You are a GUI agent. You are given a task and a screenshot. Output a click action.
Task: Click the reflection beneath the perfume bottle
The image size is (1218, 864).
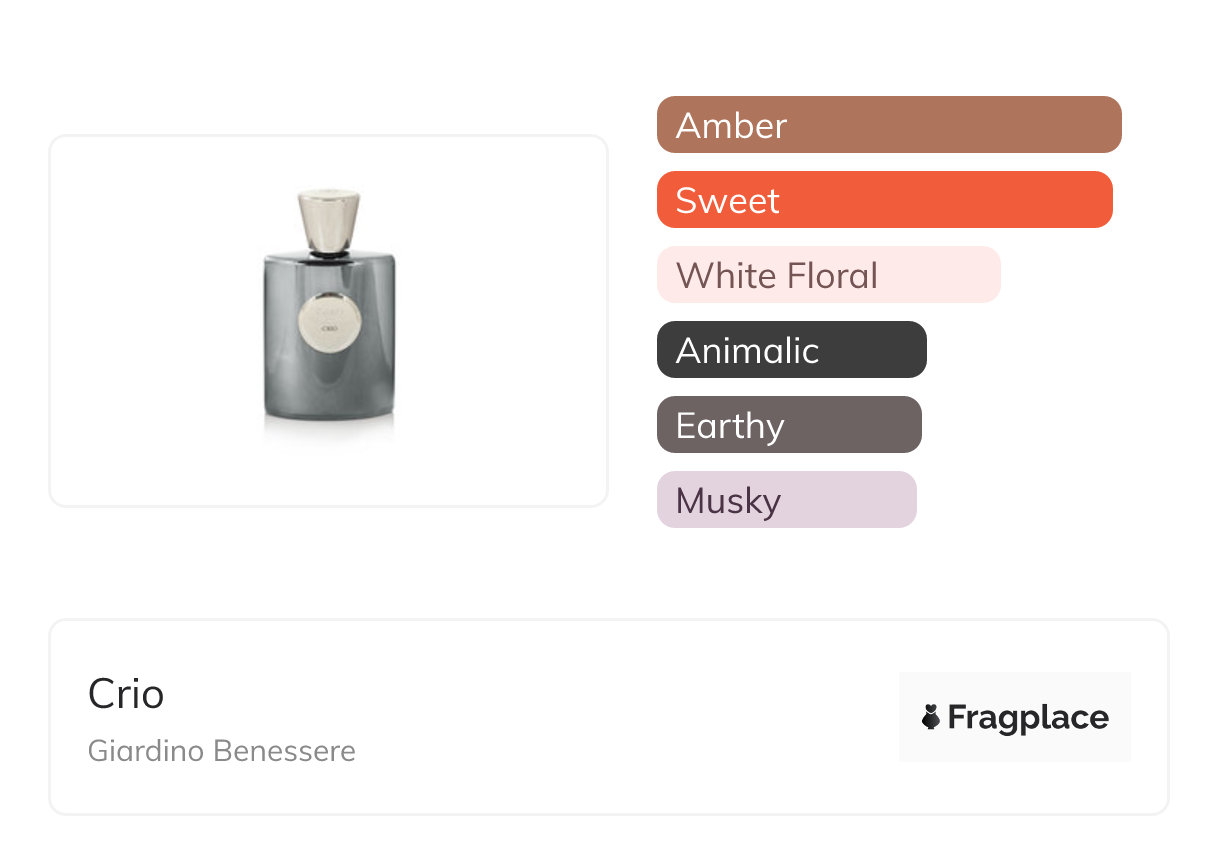click(x=328, y=428)
